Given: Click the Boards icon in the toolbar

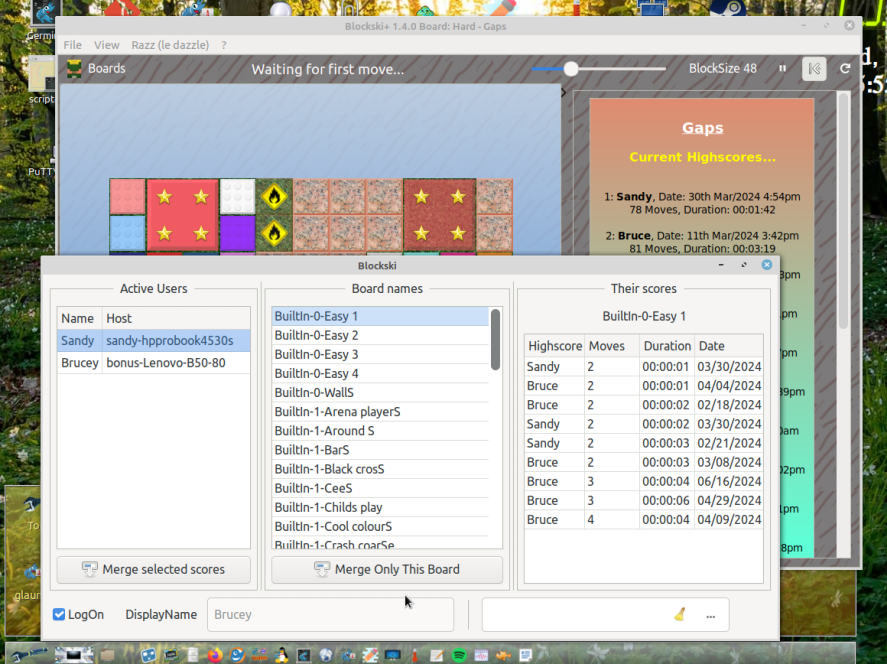Looking at the screenshot, I should coord(75,69).
